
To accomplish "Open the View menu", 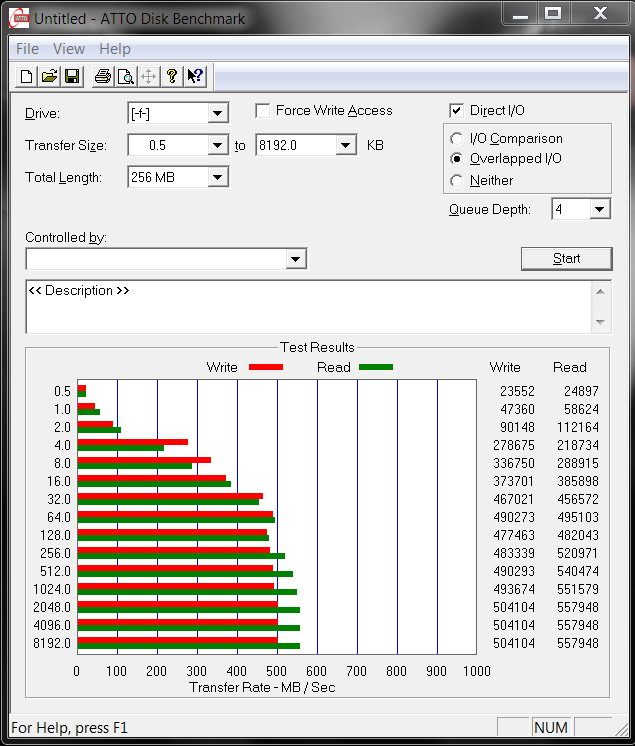I will tap(69, 49).
